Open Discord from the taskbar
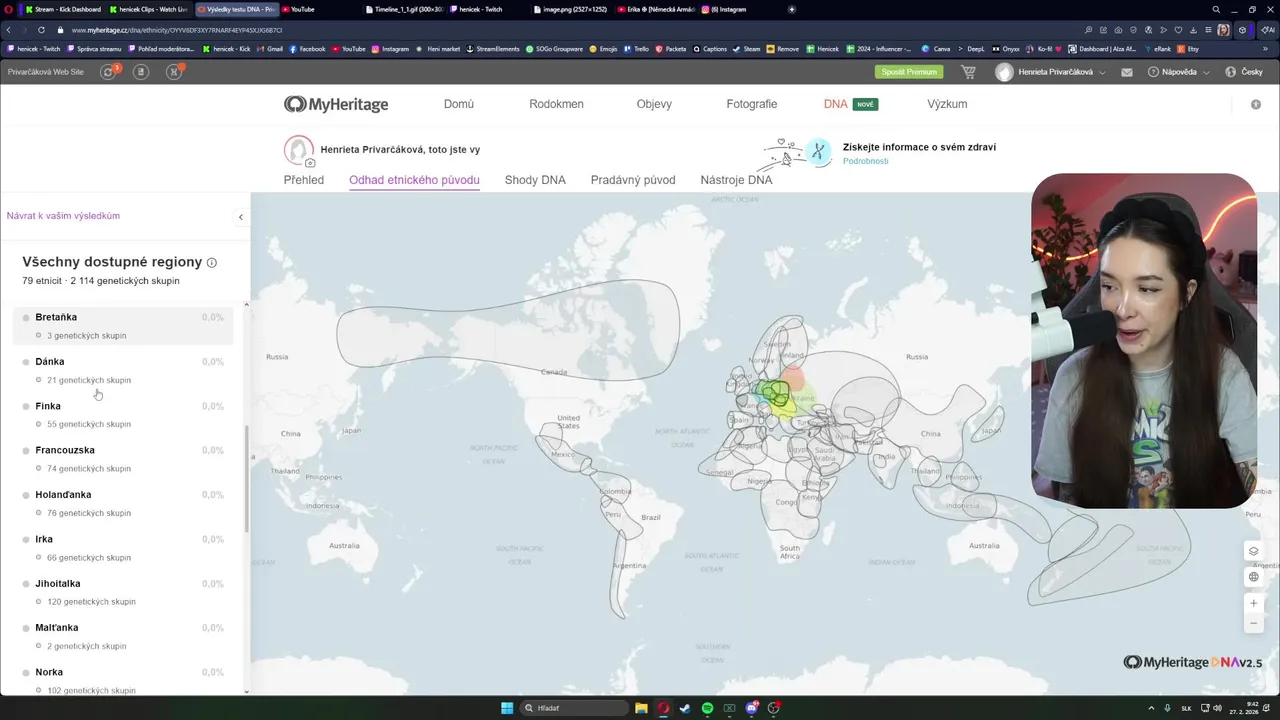Screen dimensions: 1280x720 coord(752,708)
